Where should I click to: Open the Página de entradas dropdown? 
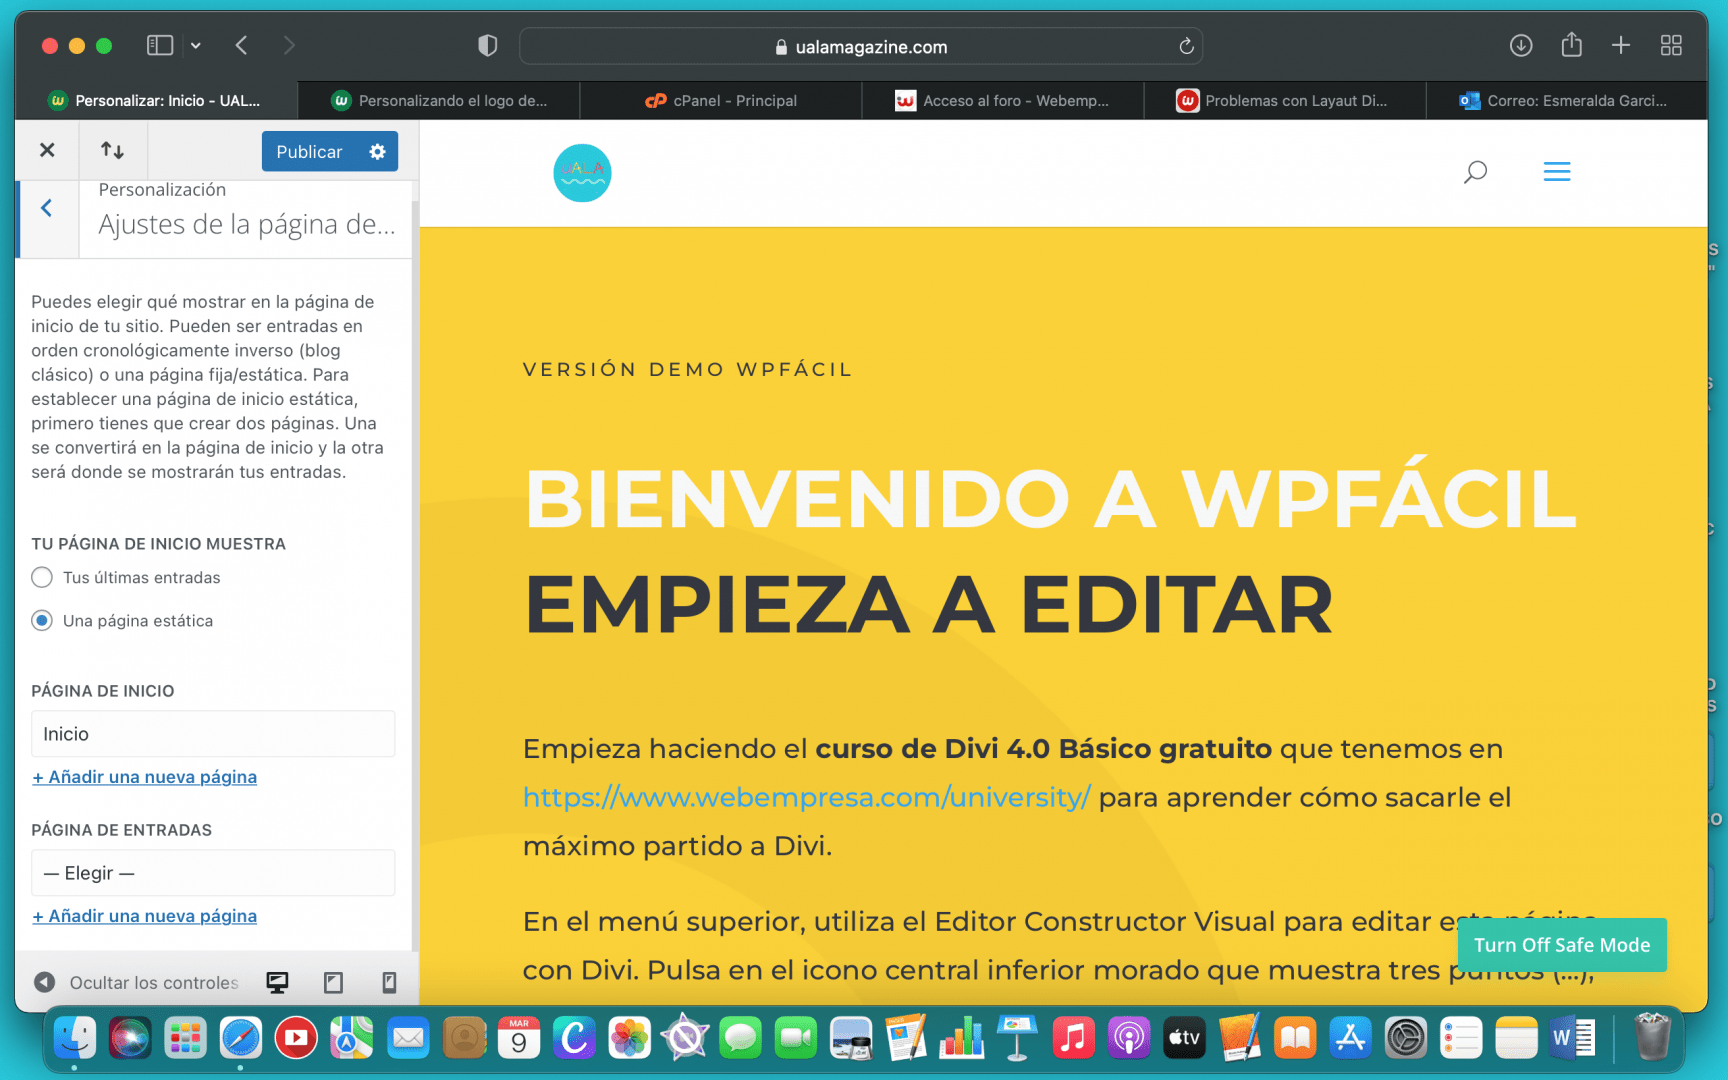click(x=213, y=873)
